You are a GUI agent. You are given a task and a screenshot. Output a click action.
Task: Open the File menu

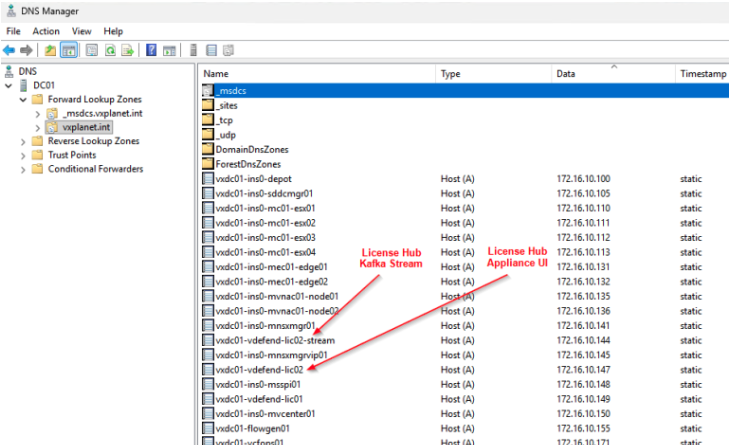[13, 31]
